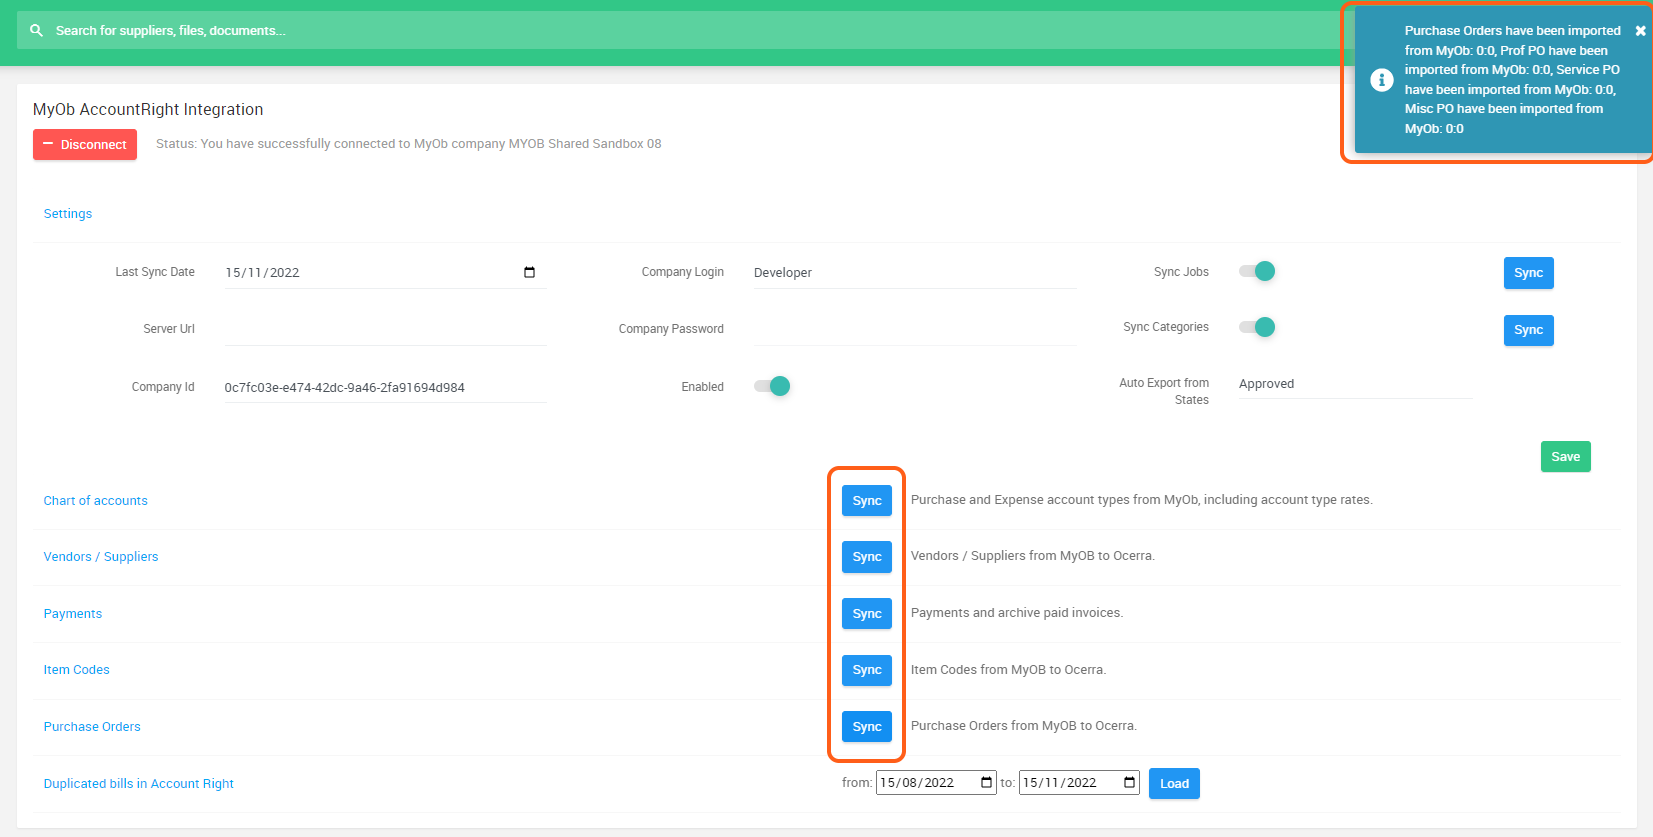Click the Company Login field showing Developer
The width and height of the screenshot is (1653, 837).
pos(914,273)
